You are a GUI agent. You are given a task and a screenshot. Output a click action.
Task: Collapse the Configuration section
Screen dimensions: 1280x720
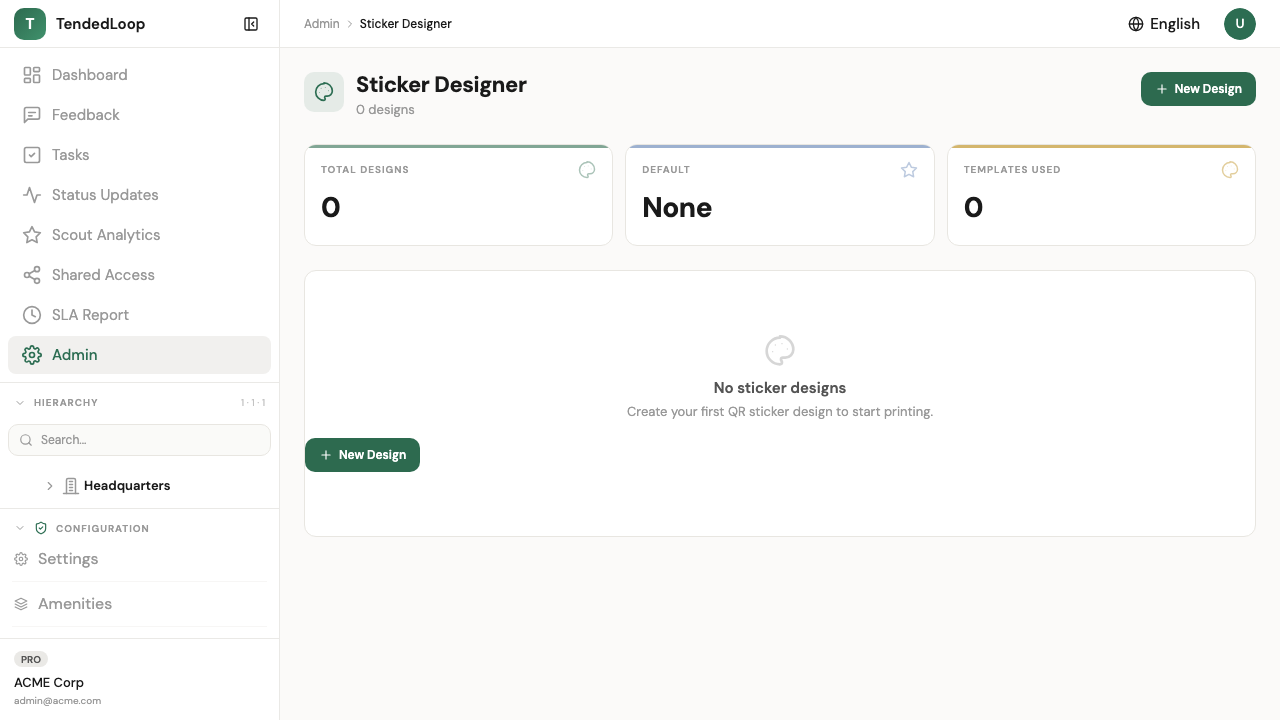(20, 528)
